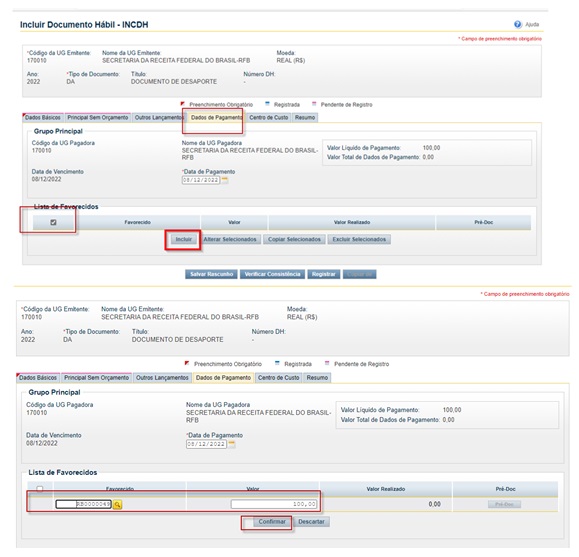Click the Valor input field showing 100,00

274,504
